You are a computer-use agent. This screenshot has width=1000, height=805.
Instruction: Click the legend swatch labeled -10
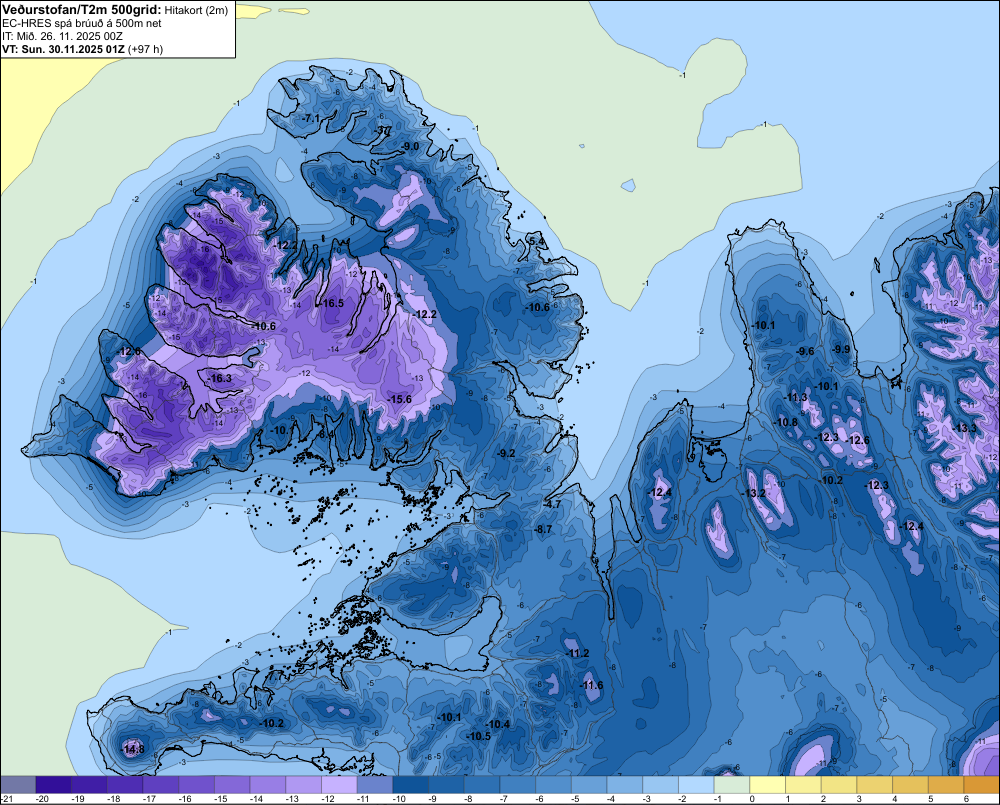click(x=411, y=784)
